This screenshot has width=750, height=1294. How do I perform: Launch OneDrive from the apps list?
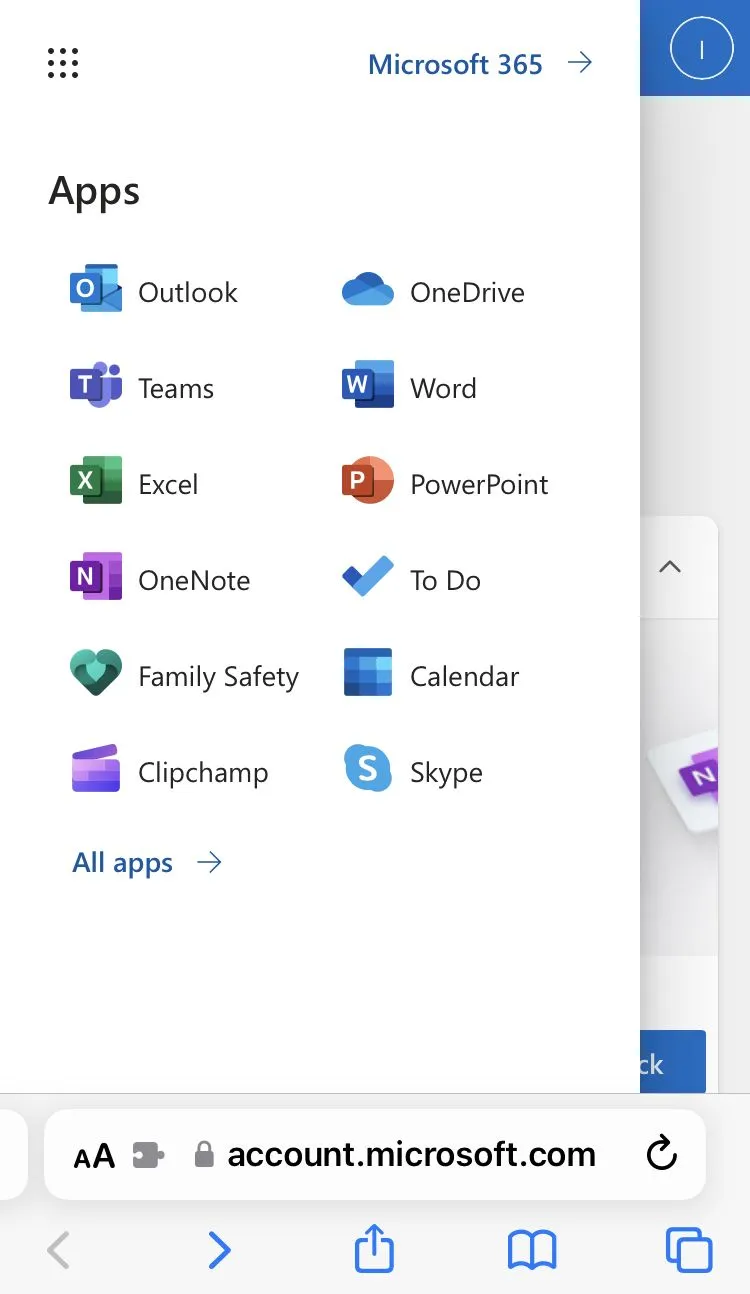[x=368, y=291]
